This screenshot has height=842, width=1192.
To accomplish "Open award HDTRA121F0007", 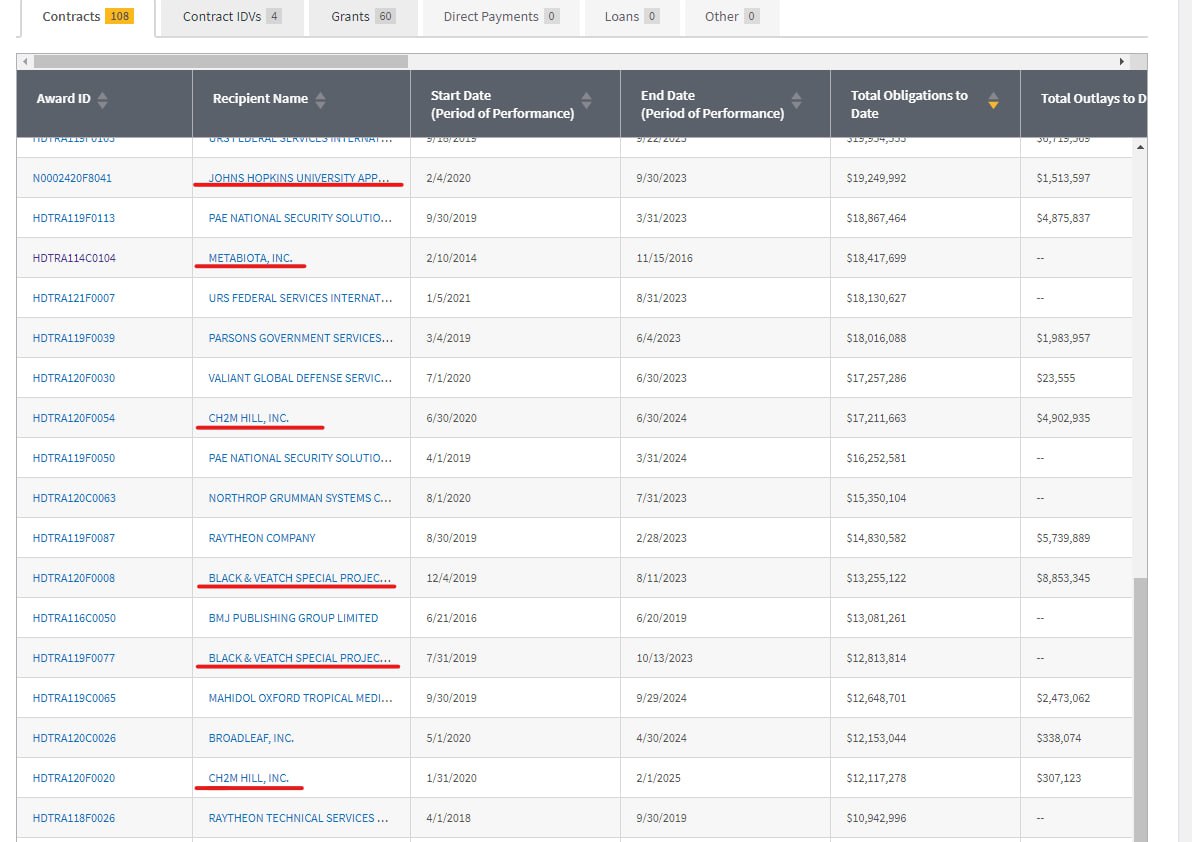I will 74,298.
